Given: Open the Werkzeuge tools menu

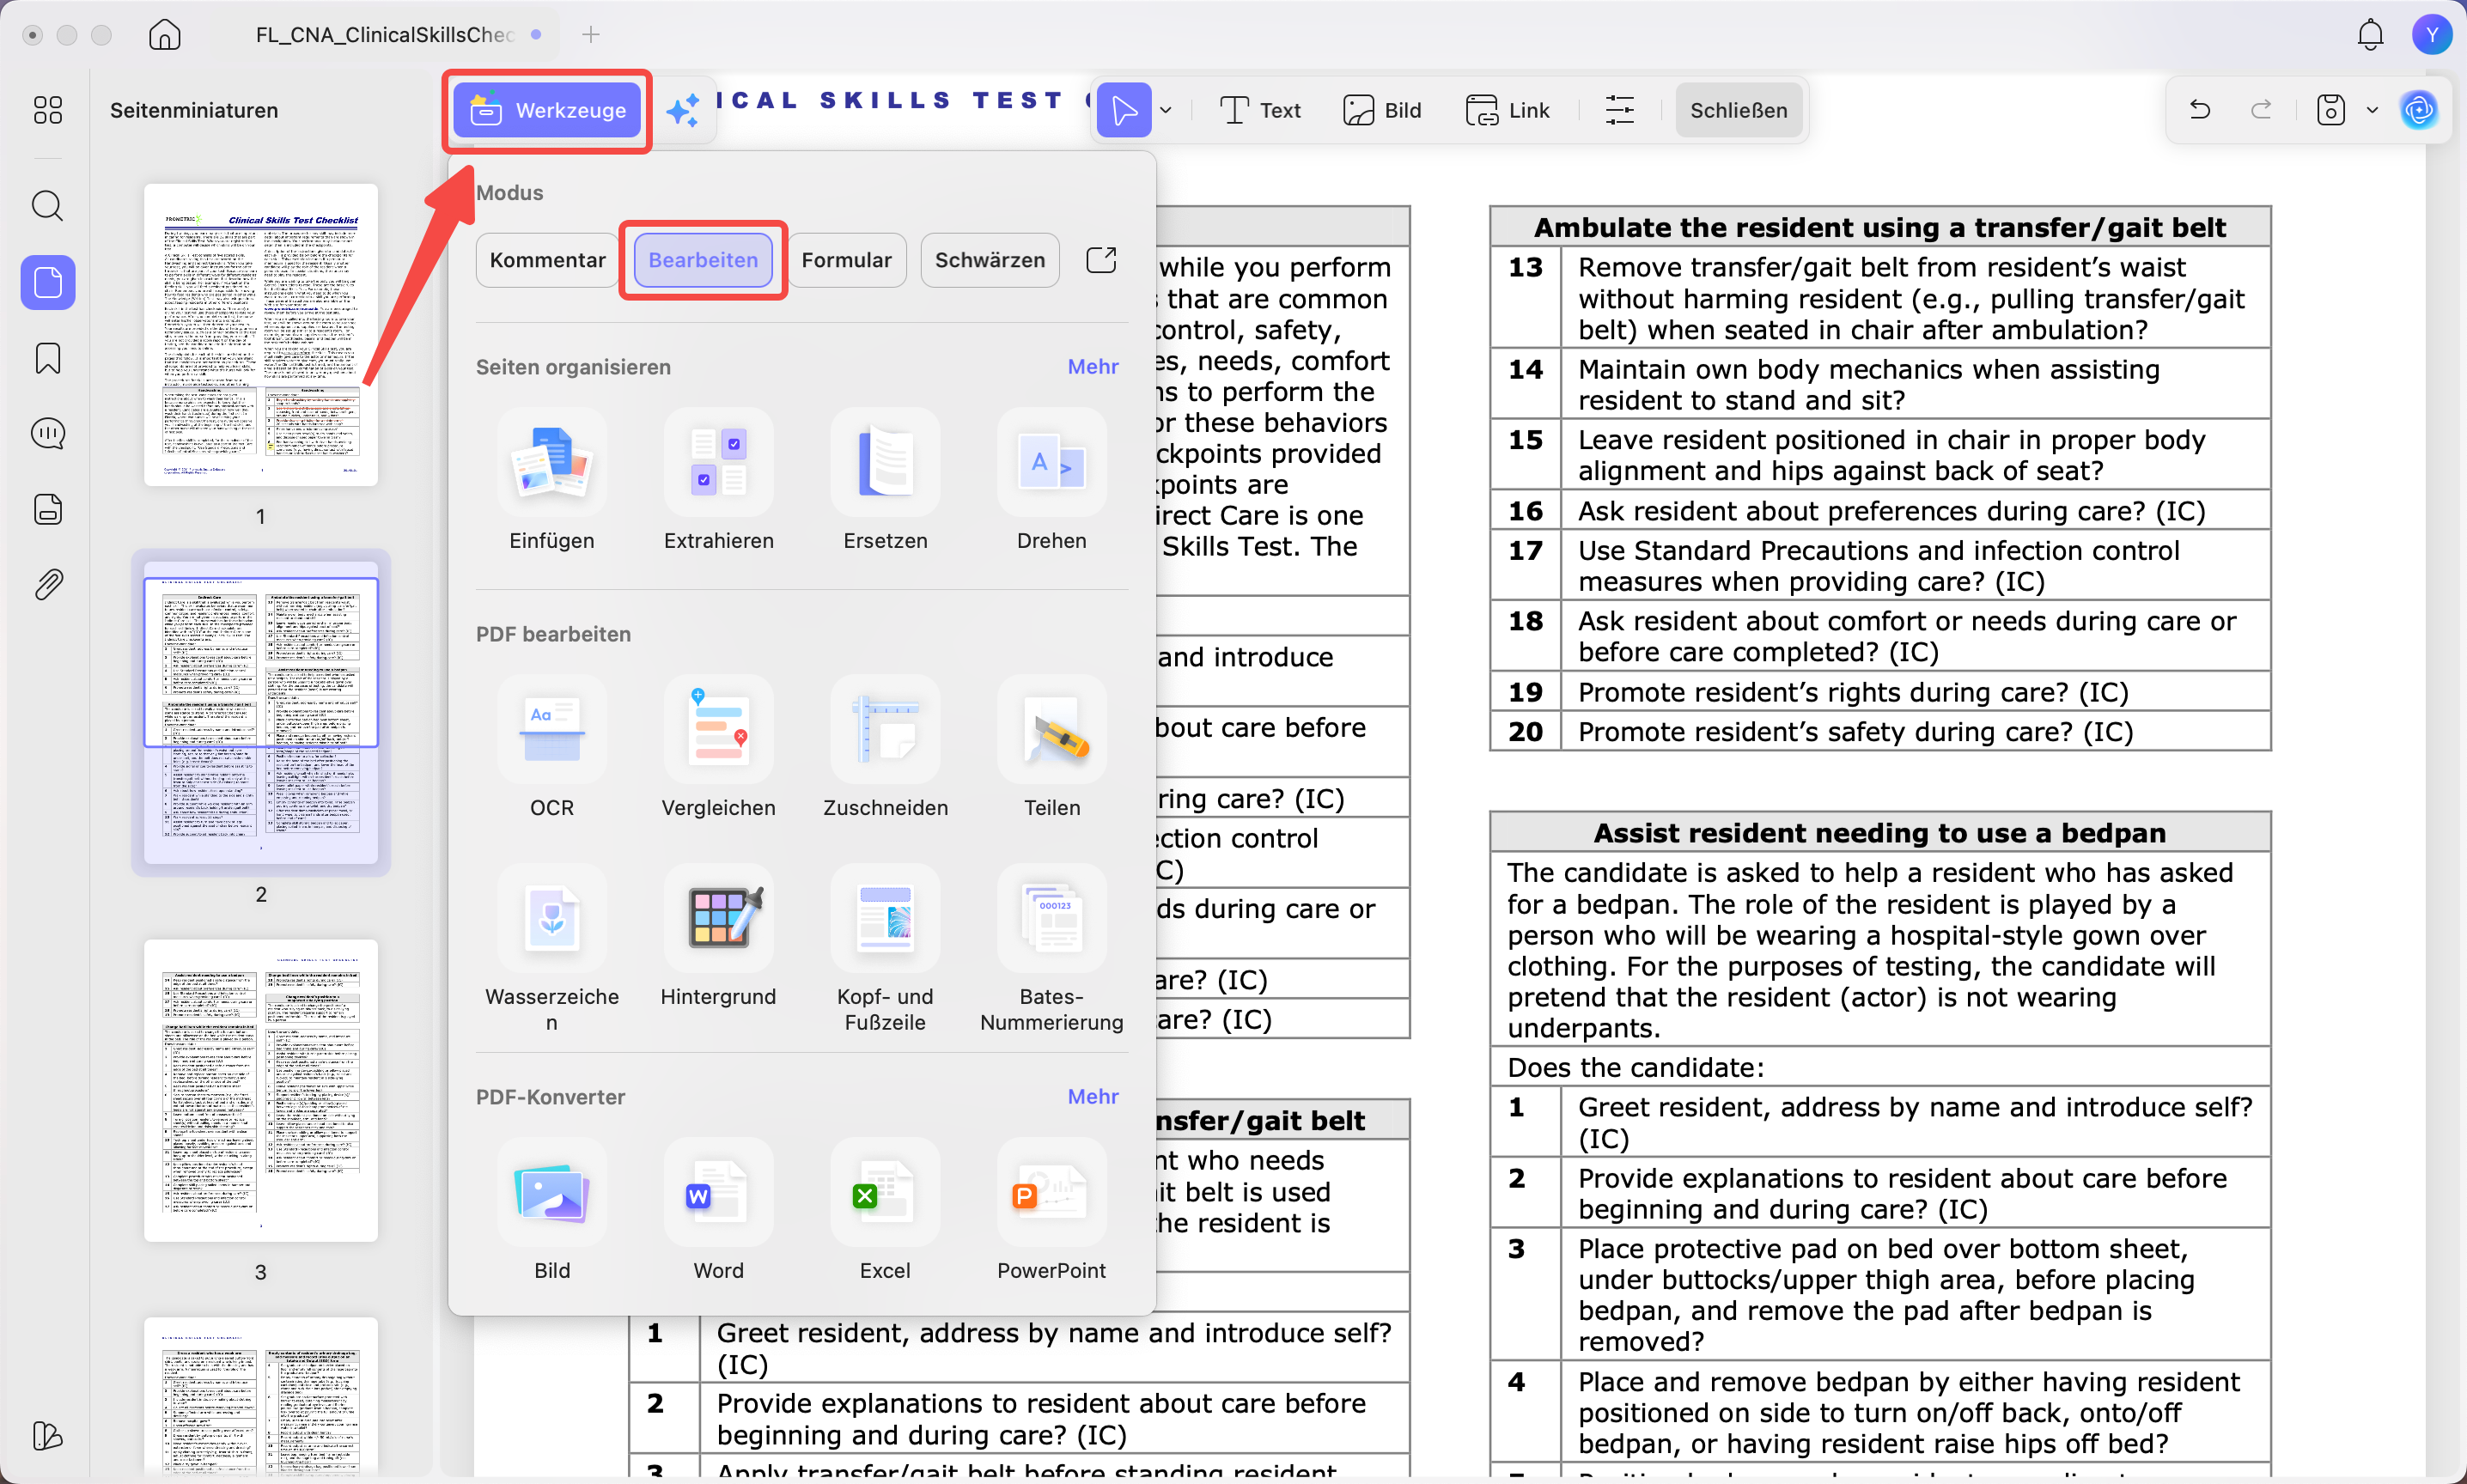Looking at the screenshot, I should [547, 110].
